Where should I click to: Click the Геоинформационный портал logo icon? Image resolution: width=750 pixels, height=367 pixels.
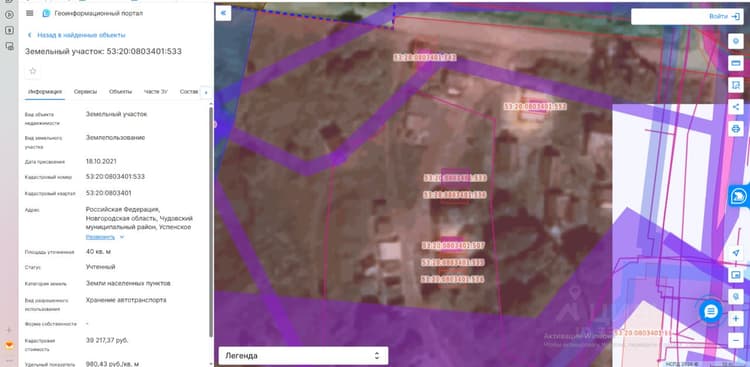[x=46, y=13]
